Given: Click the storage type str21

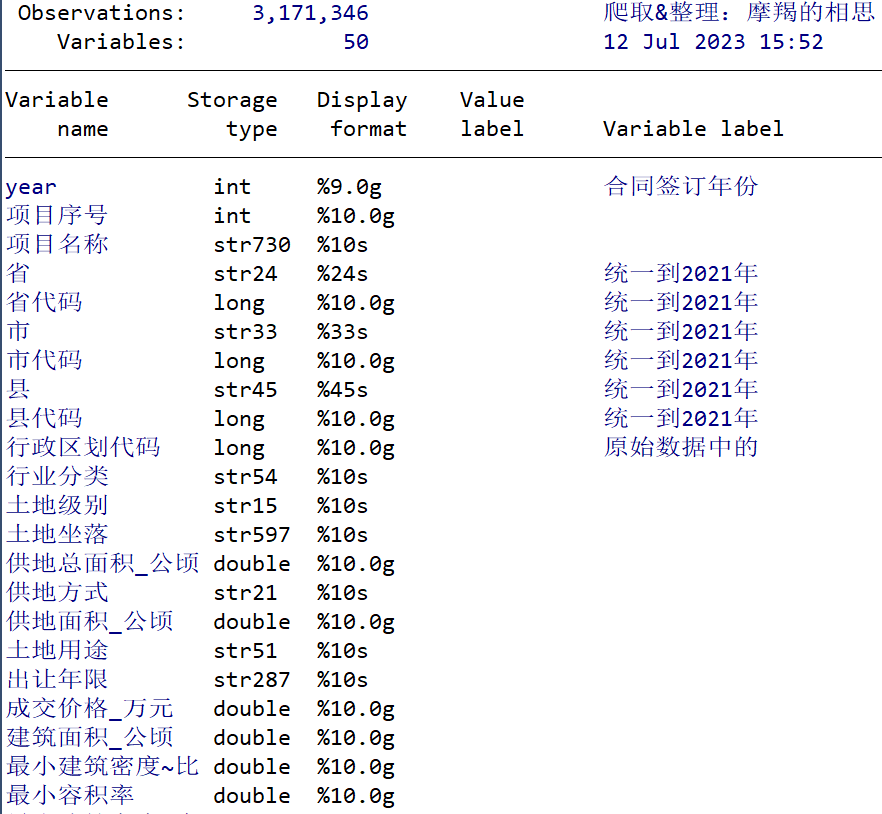Looking at the screenshot, I should (x=245, y=593).
